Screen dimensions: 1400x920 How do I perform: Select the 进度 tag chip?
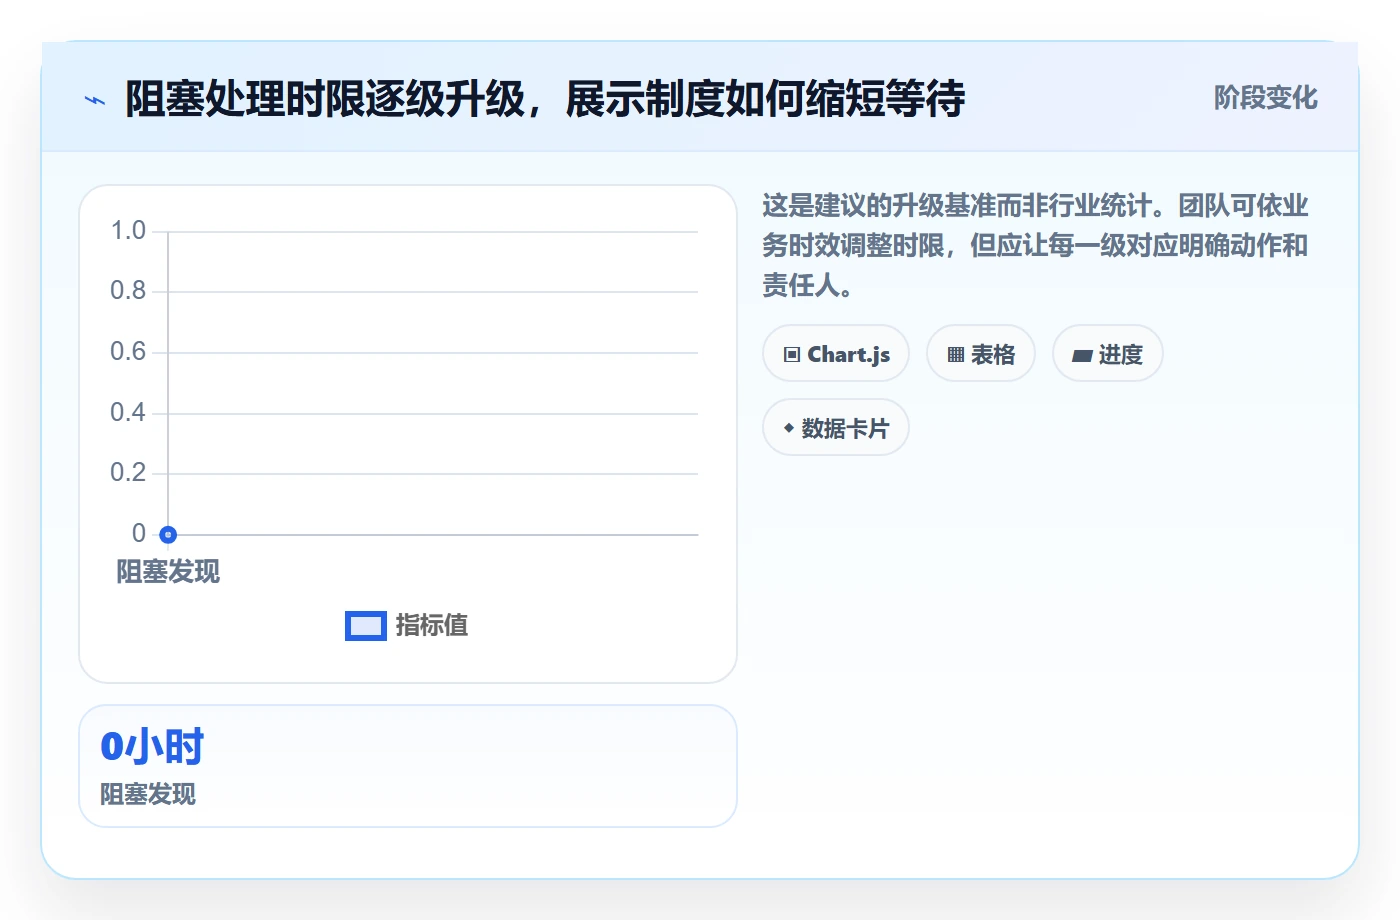click(x=1108, y=354)
